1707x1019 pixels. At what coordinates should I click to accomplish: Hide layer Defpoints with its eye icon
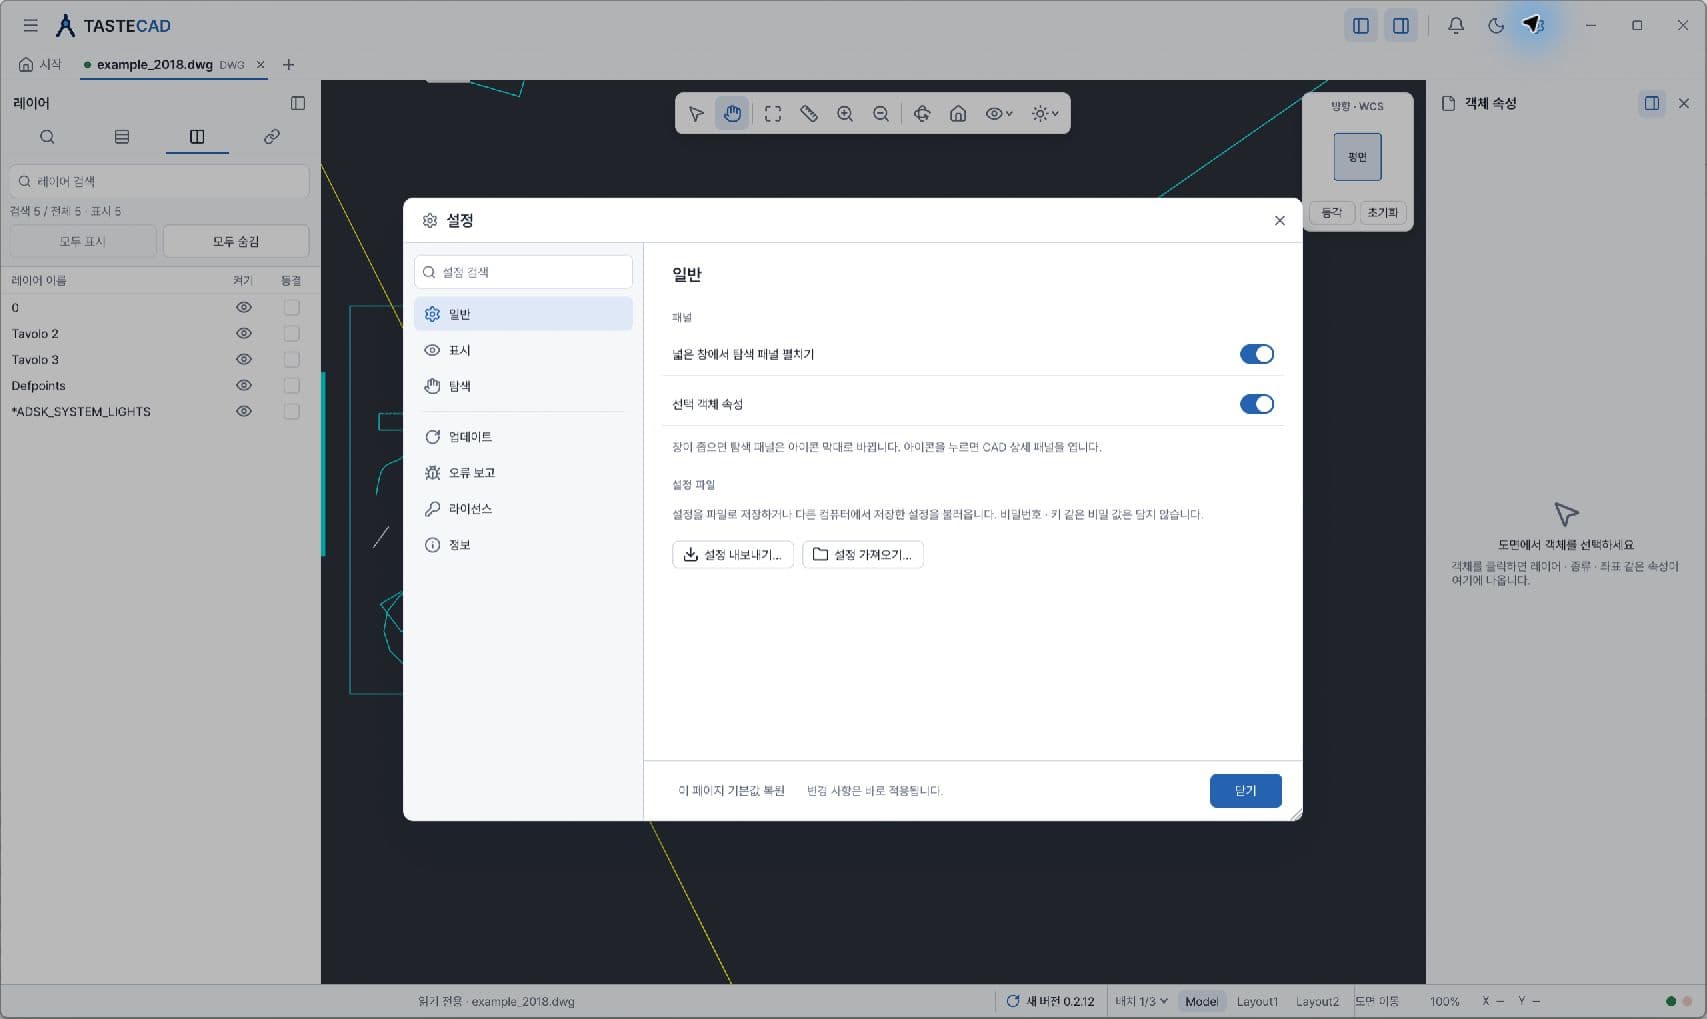point(243,386)
